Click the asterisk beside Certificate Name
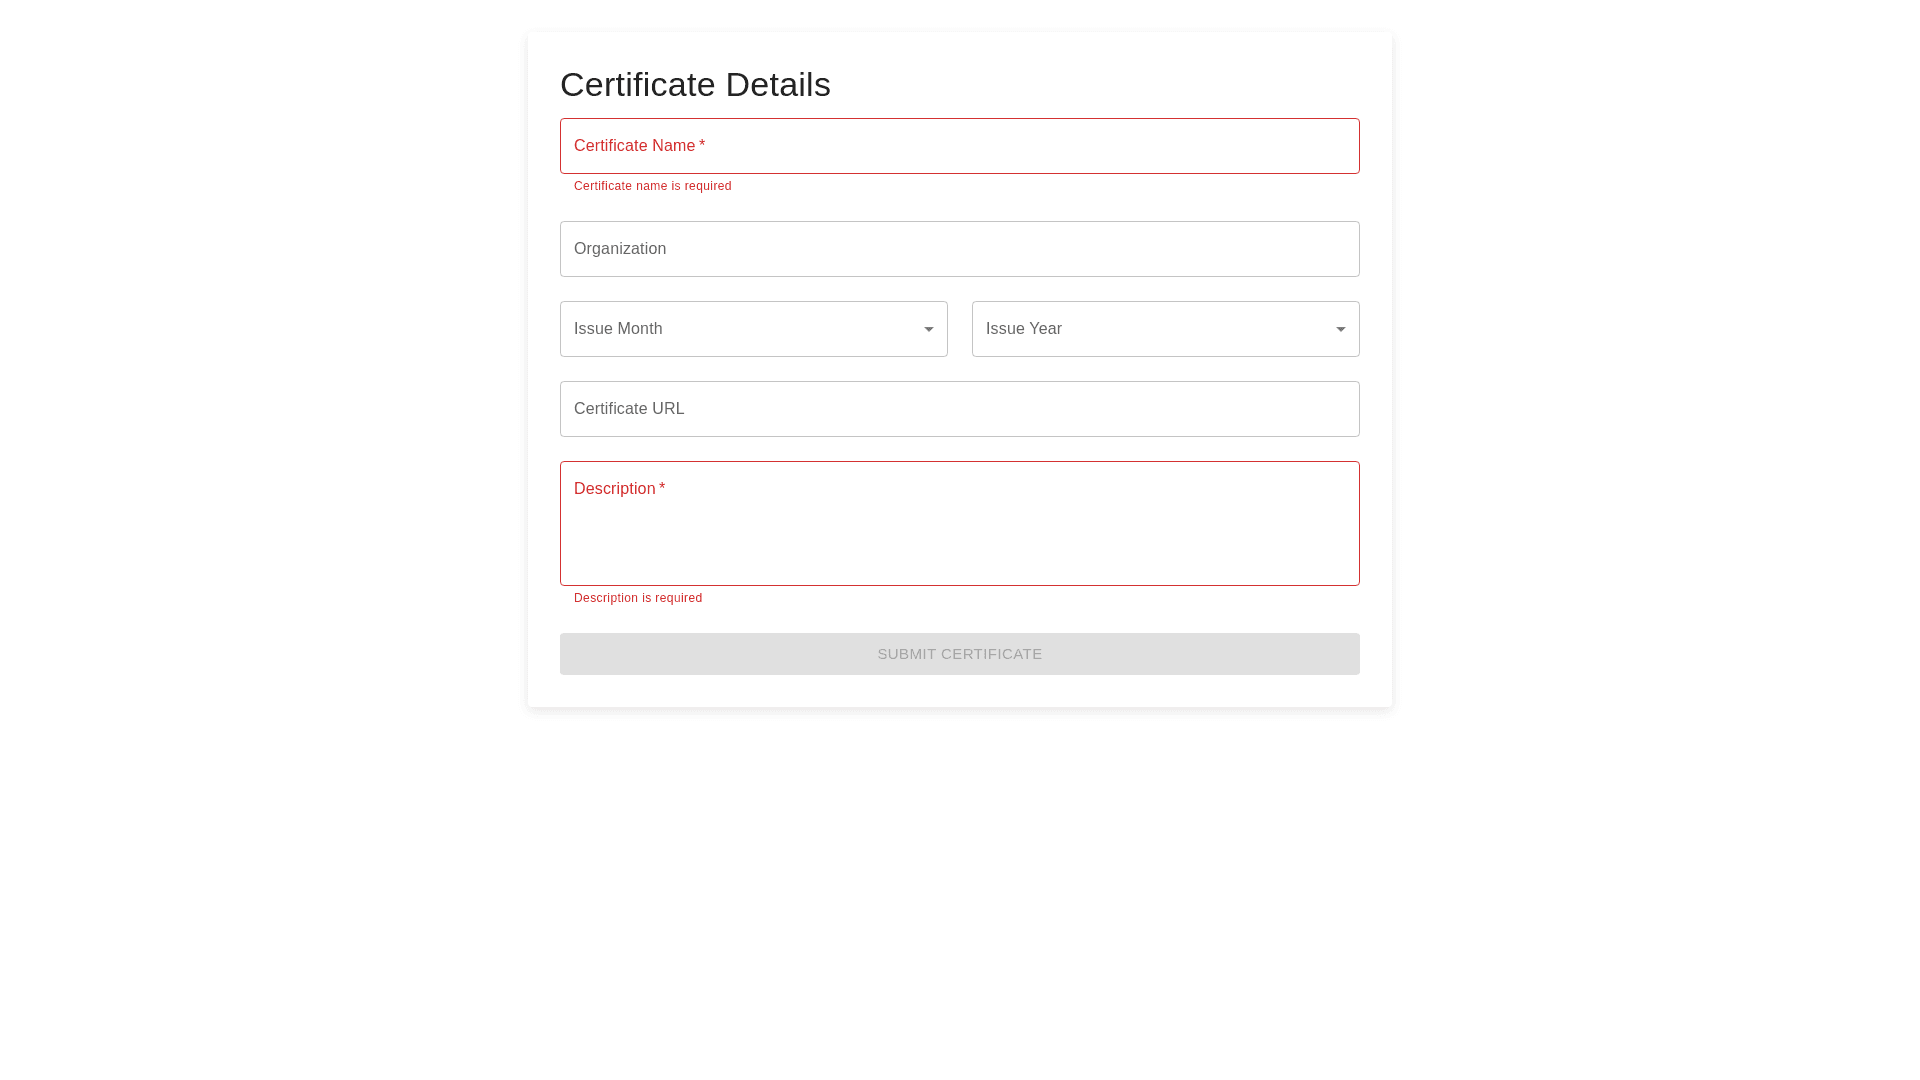Viewport: 1920px width, 1080px height. tap(702, 145)
